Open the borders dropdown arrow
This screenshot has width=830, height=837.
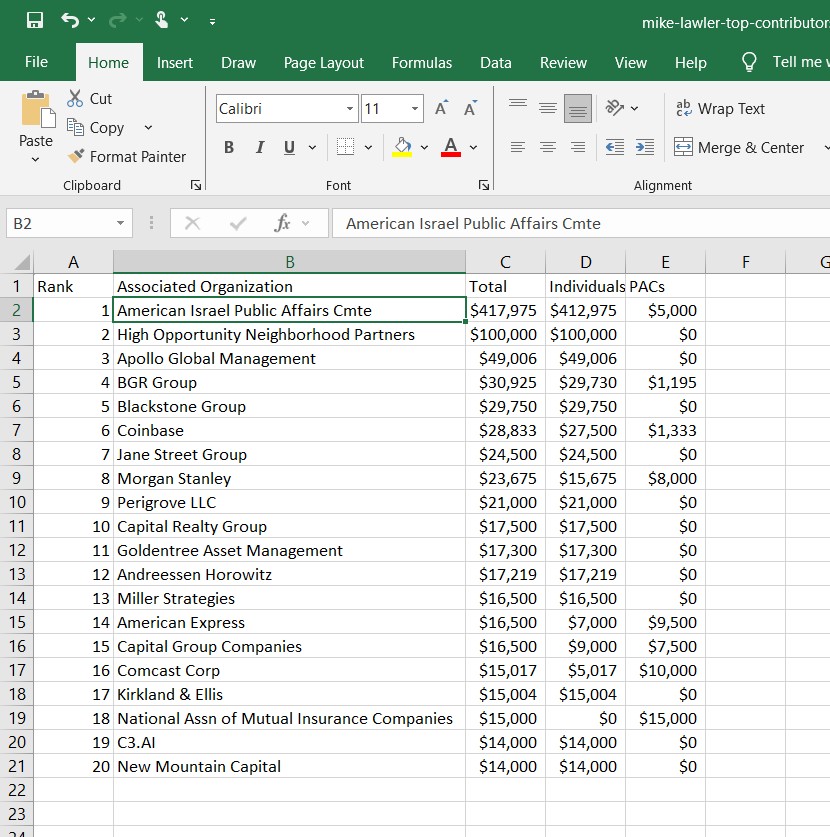(368, 147)
